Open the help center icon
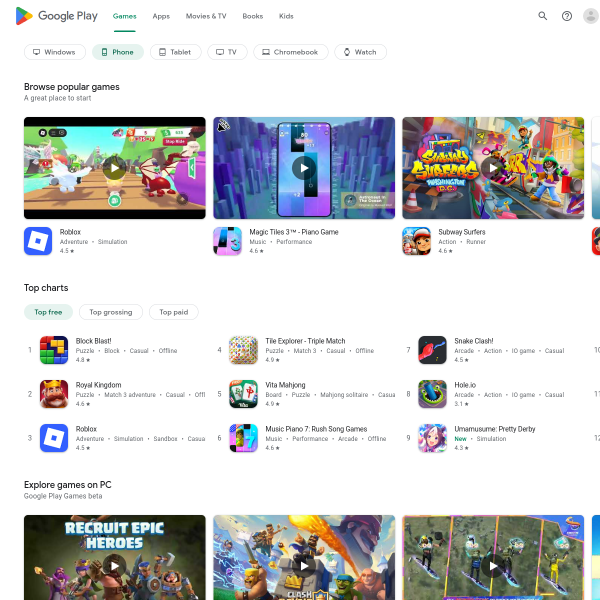Screen dimensions: 600x600 pyautogui.click(x=567, y=16)
